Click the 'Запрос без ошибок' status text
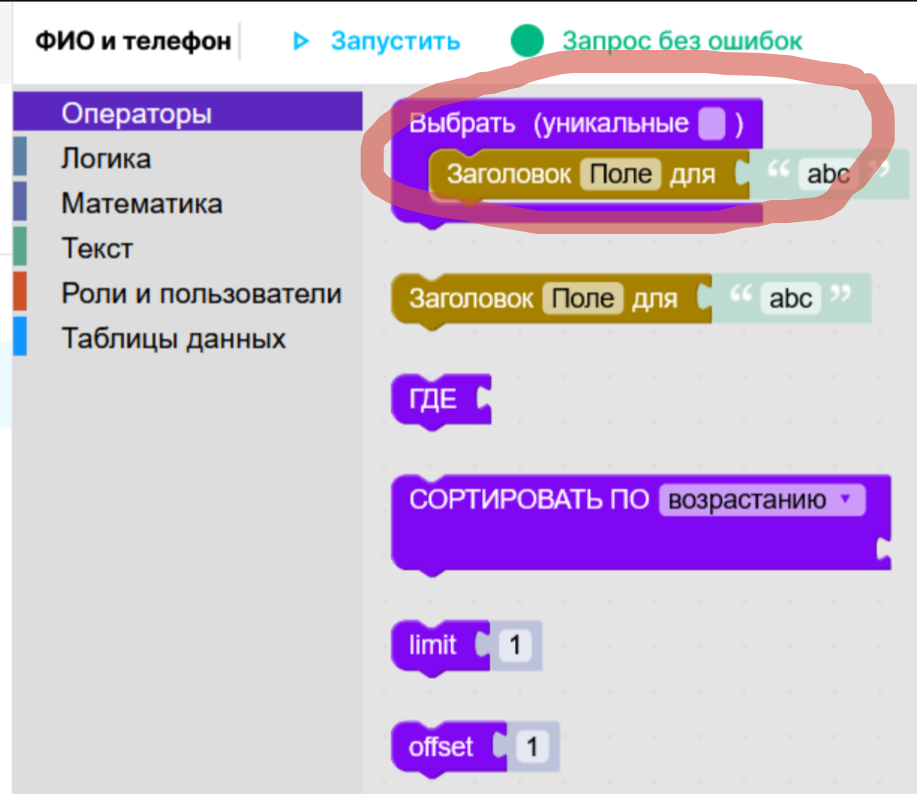This screenshot has height=794, width=917. pyautogui.click(x=681, y=41)
